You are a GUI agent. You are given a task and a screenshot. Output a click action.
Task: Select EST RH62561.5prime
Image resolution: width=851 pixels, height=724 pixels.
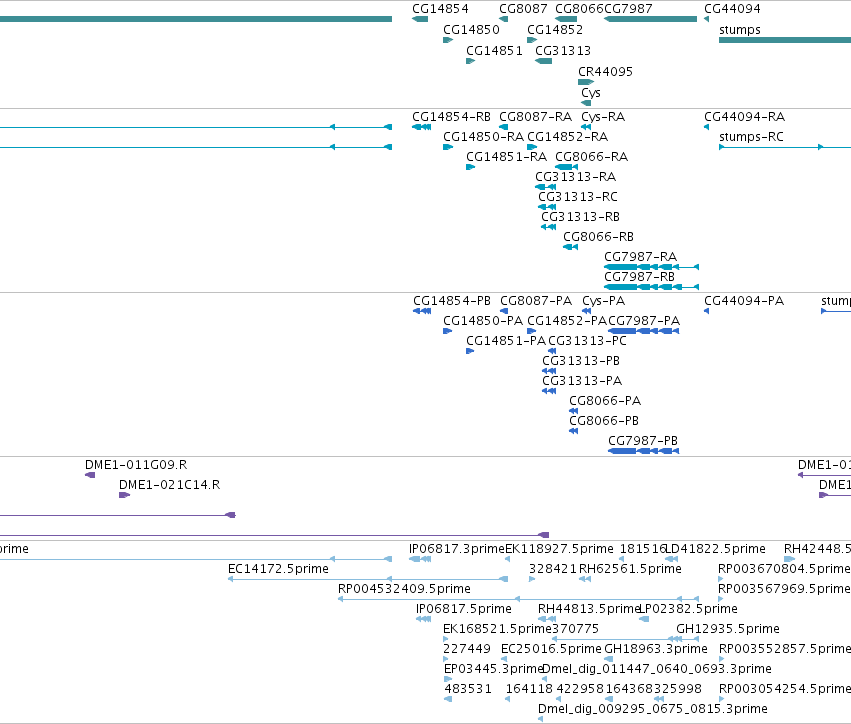[585, 579]
